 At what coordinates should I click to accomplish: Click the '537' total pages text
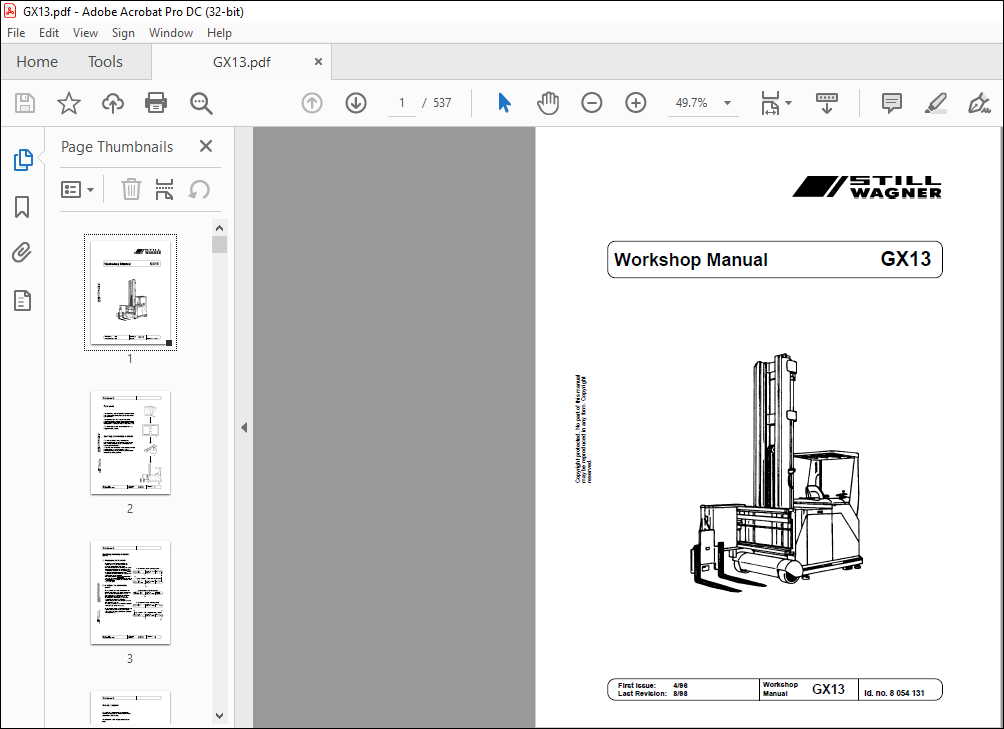[442, 103]
